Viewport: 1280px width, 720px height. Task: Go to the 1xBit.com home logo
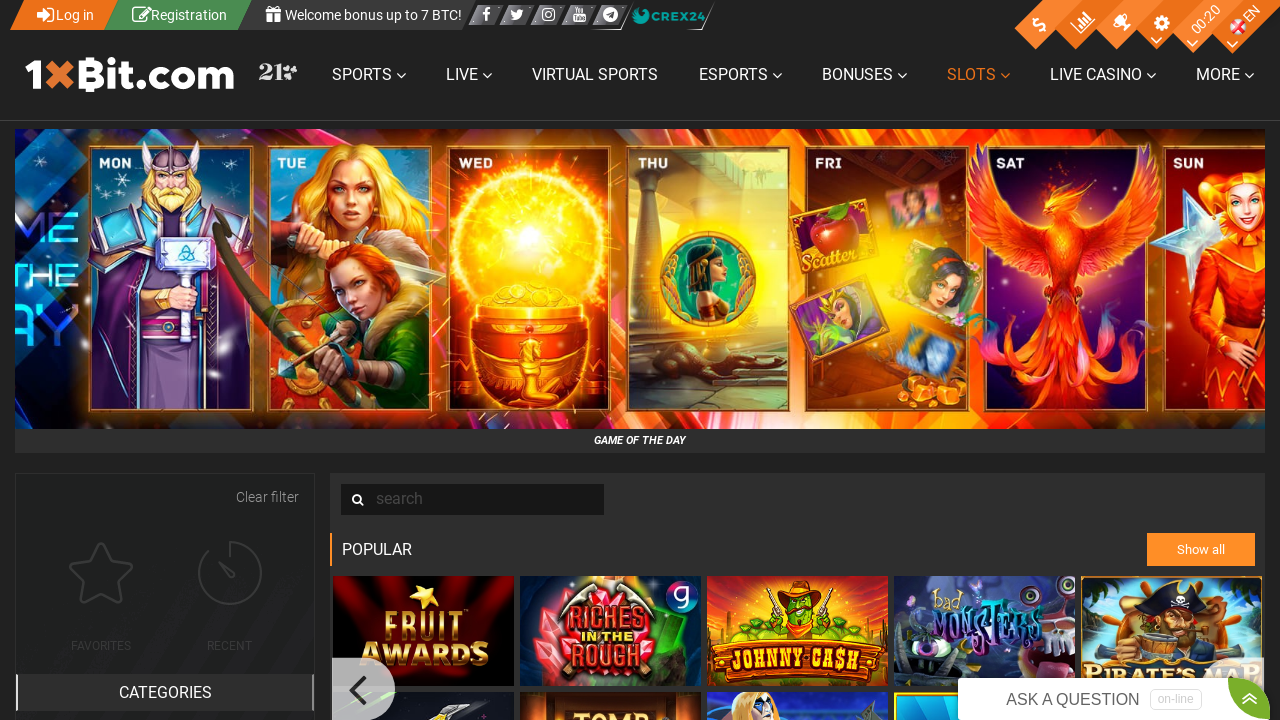[130, 74]
